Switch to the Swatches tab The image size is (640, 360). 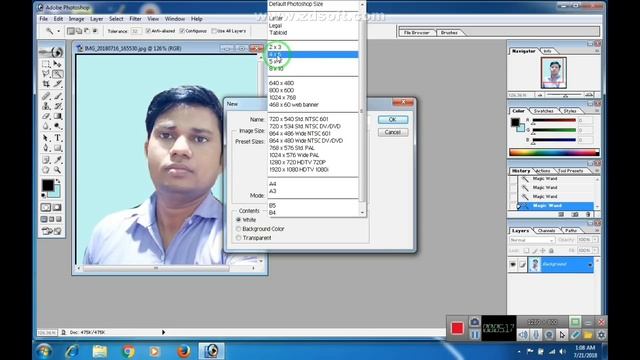click(x=543, y=111)
